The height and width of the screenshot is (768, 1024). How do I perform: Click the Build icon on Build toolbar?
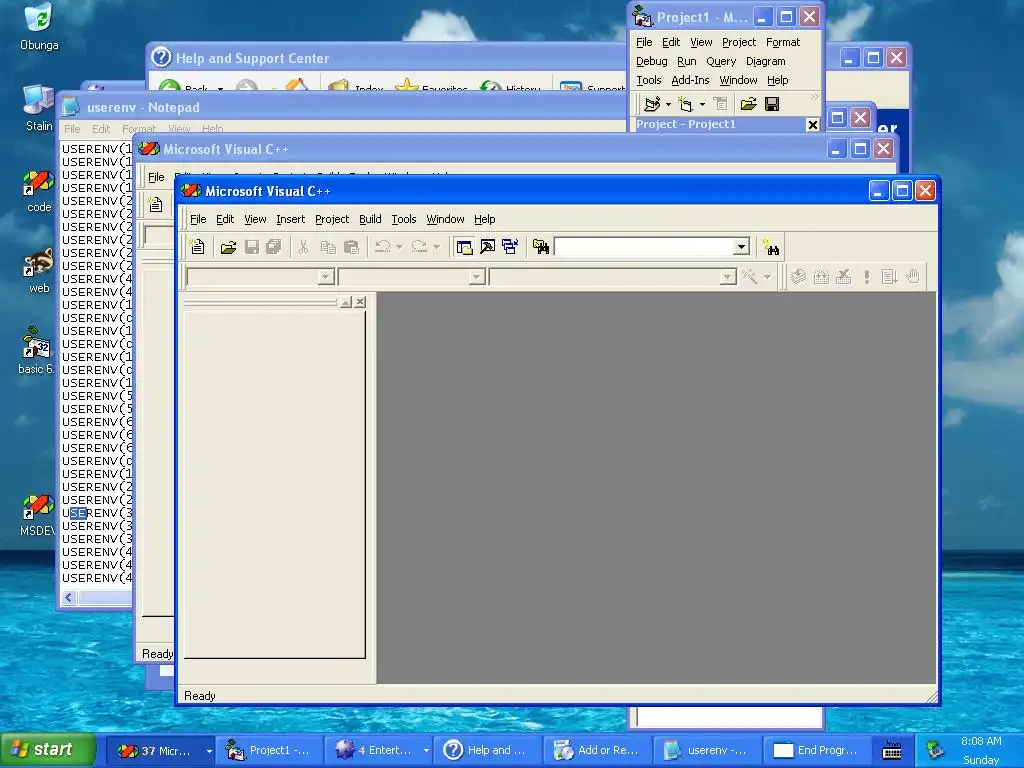821,277
